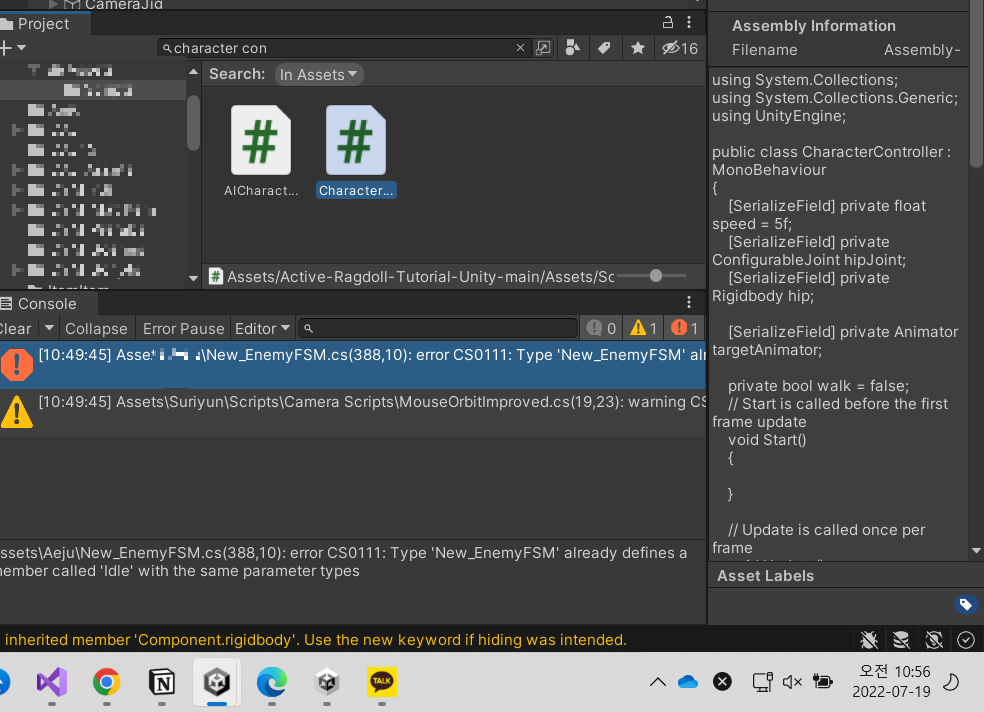Open Unity Editor taskbar icon

(217, 682)
